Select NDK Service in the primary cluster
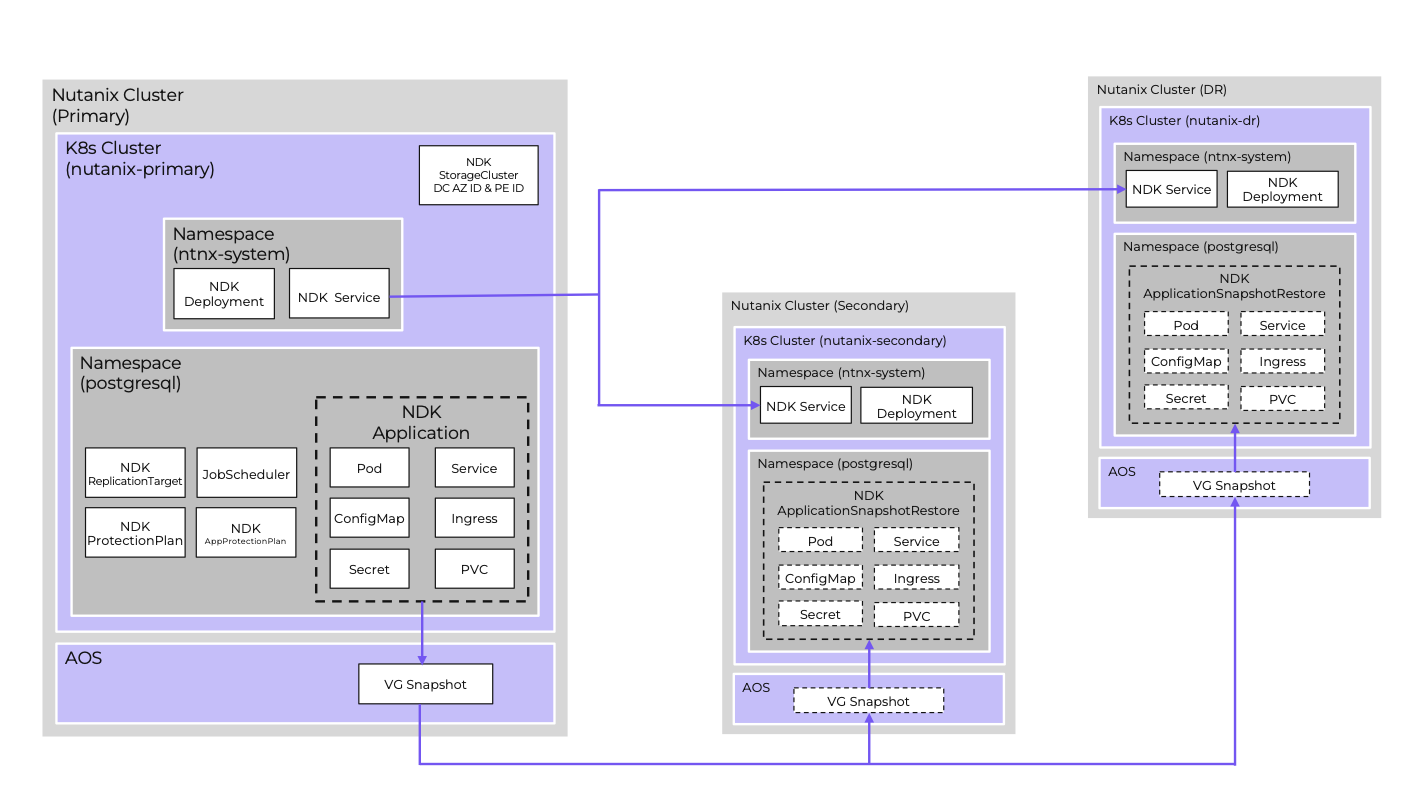Viewport: 1418px width, 812px height. 339,294
